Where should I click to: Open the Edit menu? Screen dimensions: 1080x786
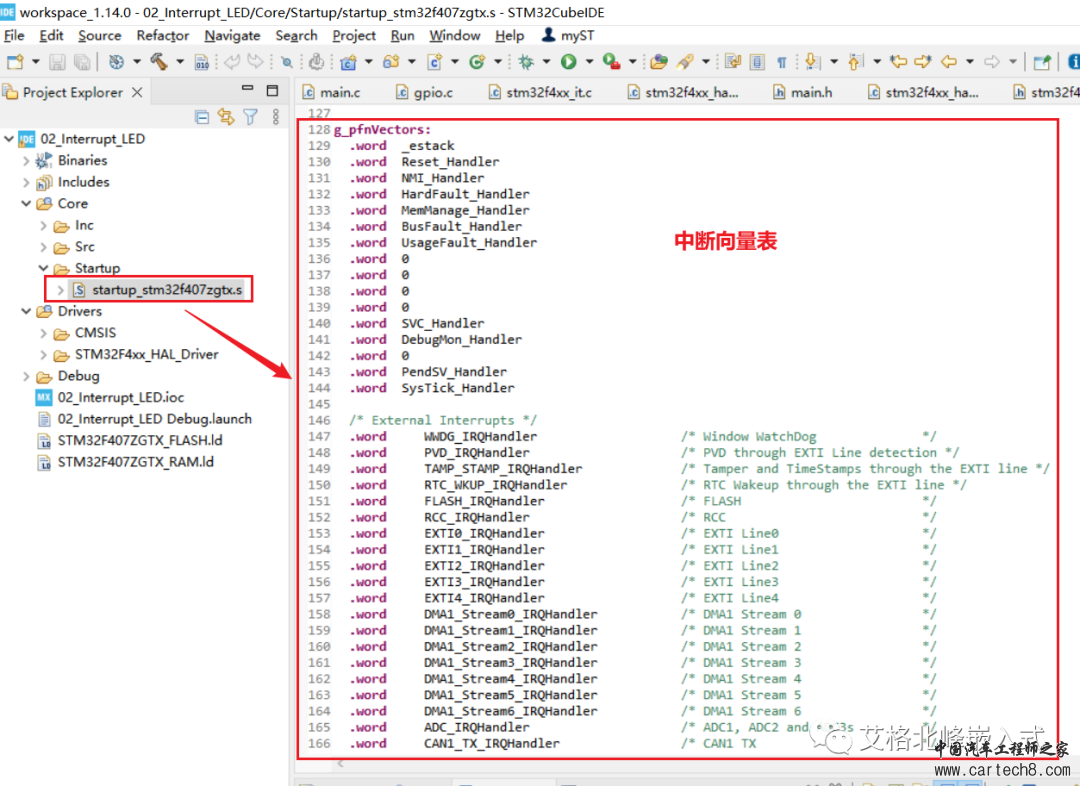[x=51, y=36]
